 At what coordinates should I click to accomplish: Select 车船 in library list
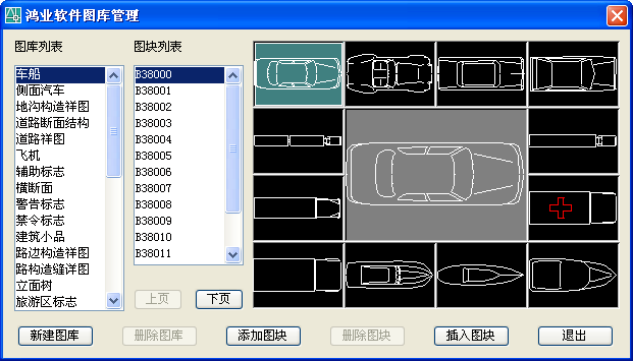(60, 74)
